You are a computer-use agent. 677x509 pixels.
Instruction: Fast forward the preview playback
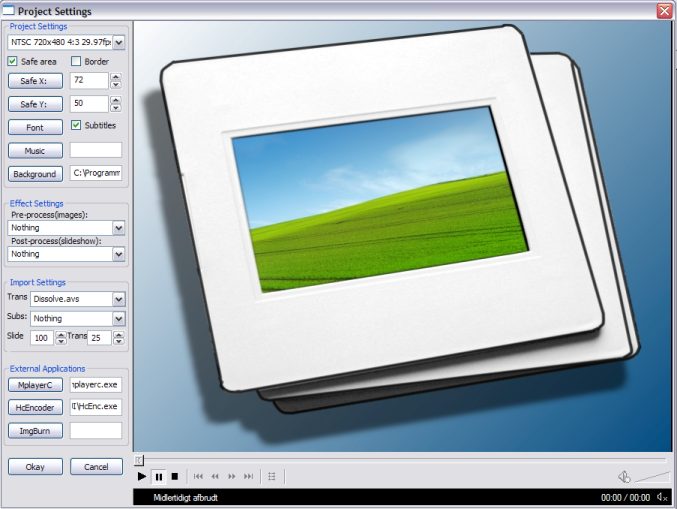point(232,477)
